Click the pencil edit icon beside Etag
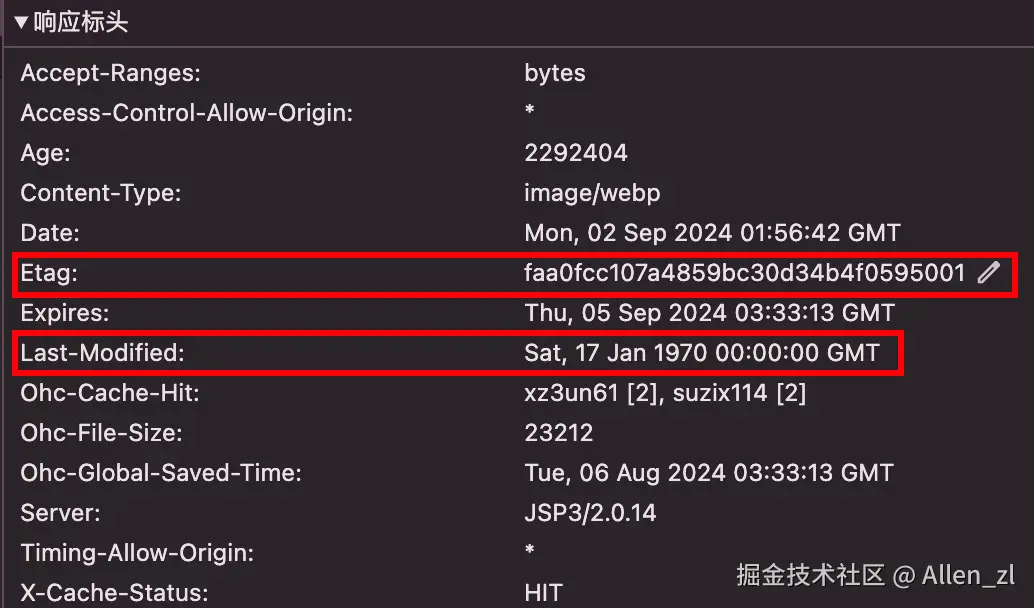 [x=989, y=273]
